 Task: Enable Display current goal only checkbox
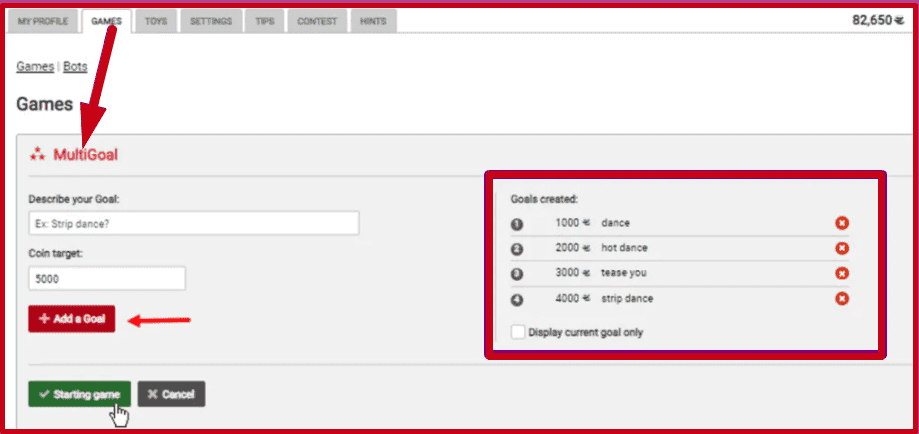tap(518, 332)
